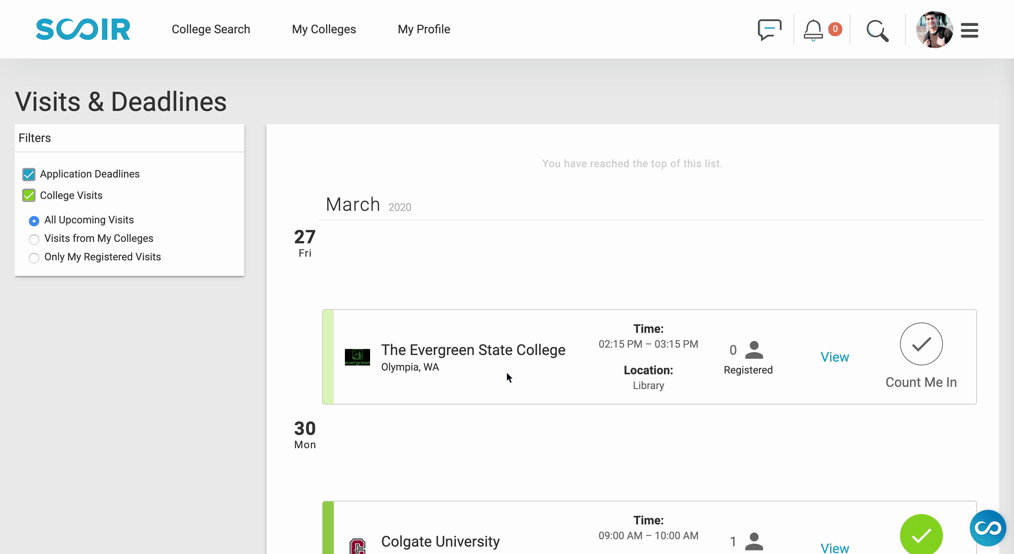This screenshot has height=554, width=1014.
Task: Click the magnifying glass search icon
Action: point(878,30)
